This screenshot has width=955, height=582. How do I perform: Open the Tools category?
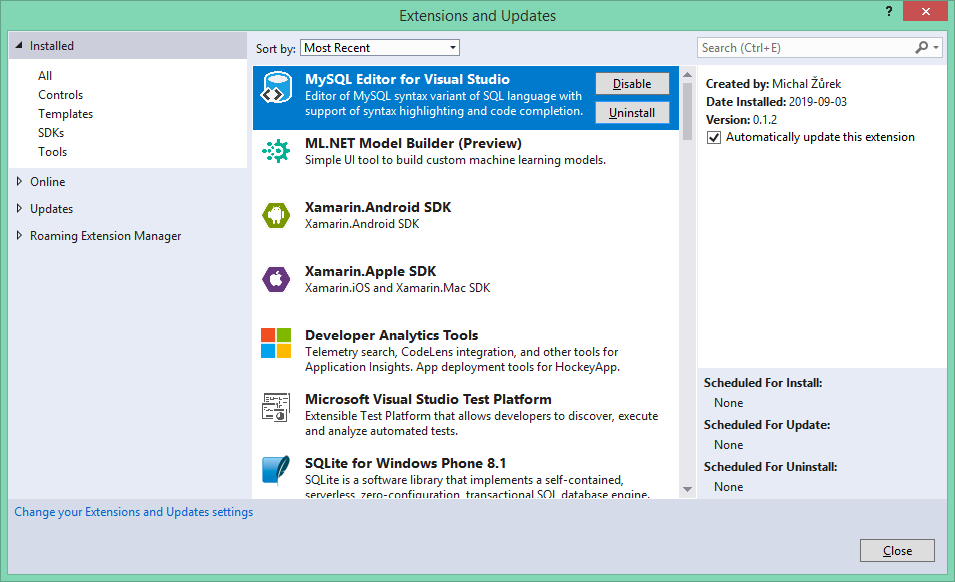52,151
